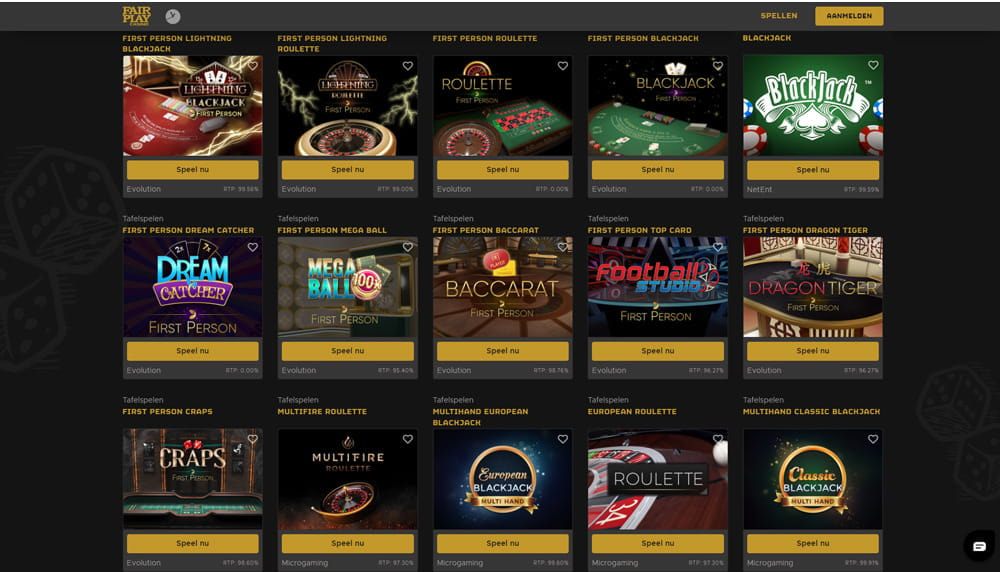Open the clock icon beside the logo
Viewport: 1000px width, 572px height.
click(x=173, y=17)
